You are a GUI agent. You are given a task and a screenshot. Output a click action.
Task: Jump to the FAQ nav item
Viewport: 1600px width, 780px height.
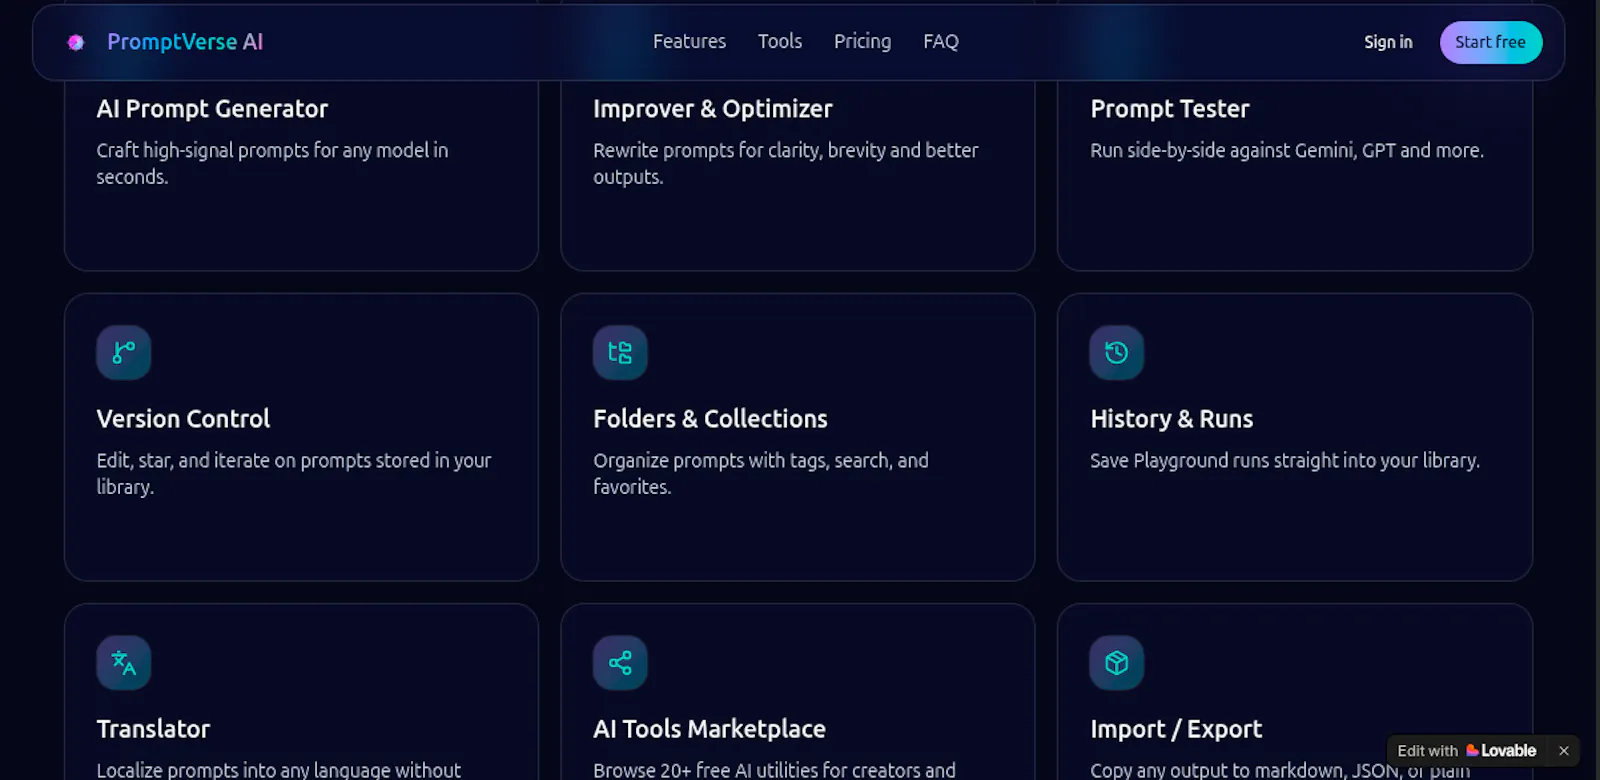click(x=941, y=41)
